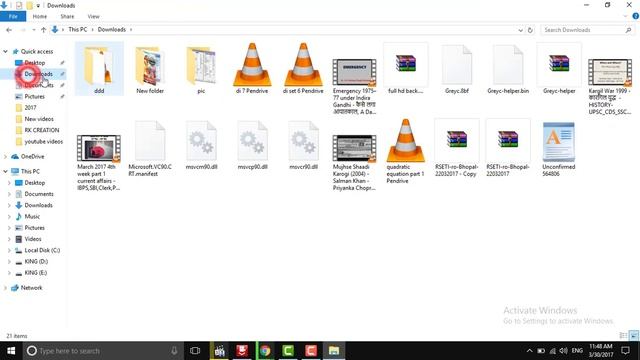Viewport: 640px width, 360px height.
Task: Open the Action Center notifications icon
Action: [x=626, y=351]
